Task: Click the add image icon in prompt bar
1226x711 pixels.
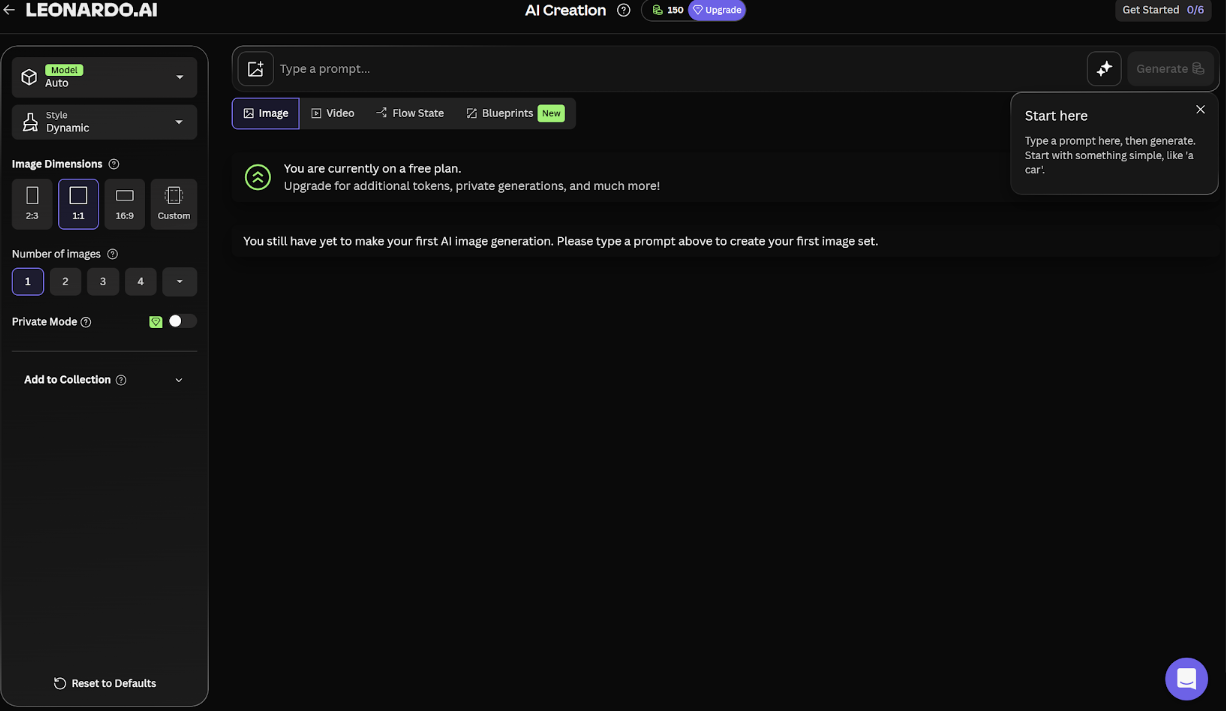Action: click(x=256, y=69)
